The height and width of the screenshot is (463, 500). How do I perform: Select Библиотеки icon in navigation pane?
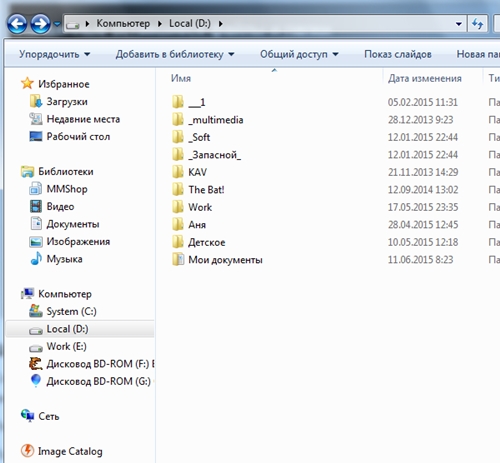point(27,172)
